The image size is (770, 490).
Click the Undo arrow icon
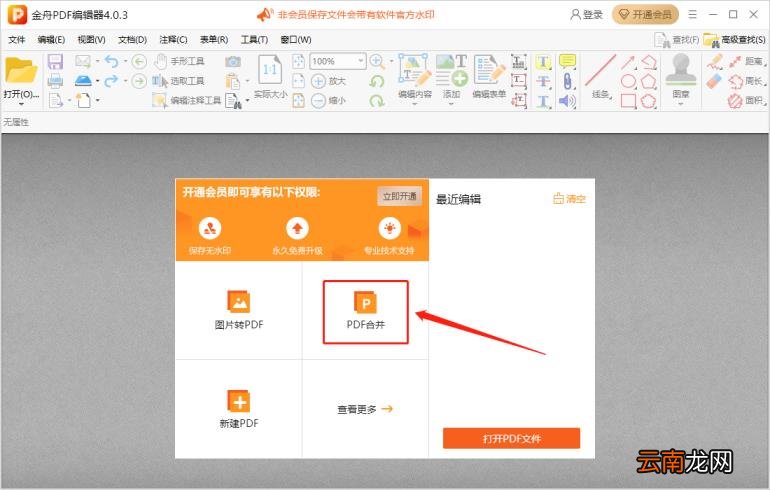[x=111, y=61]
